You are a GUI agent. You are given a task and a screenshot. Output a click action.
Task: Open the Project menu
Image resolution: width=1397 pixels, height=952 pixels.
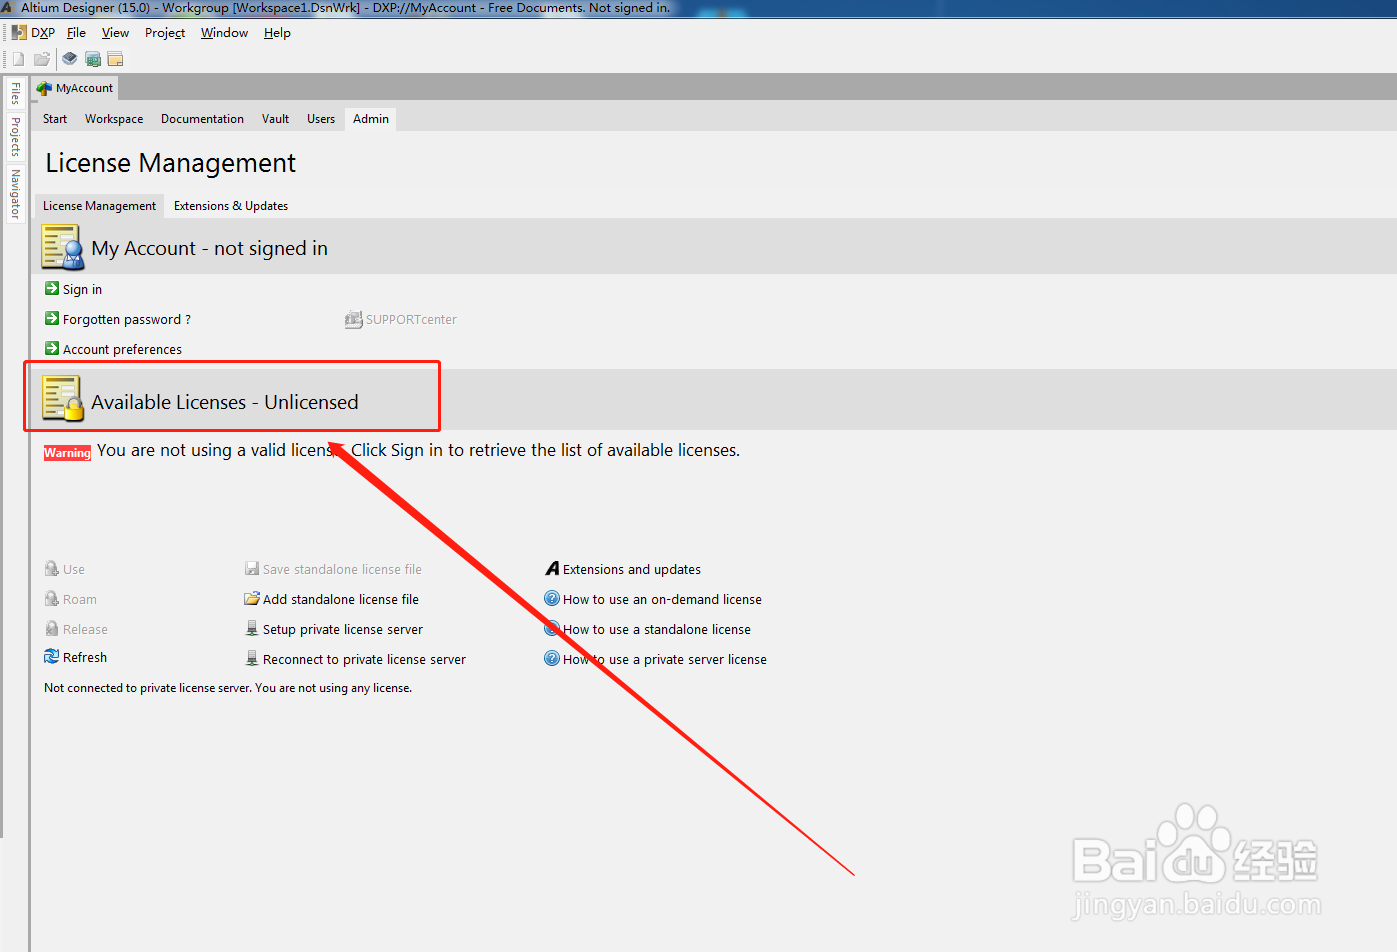165,33
